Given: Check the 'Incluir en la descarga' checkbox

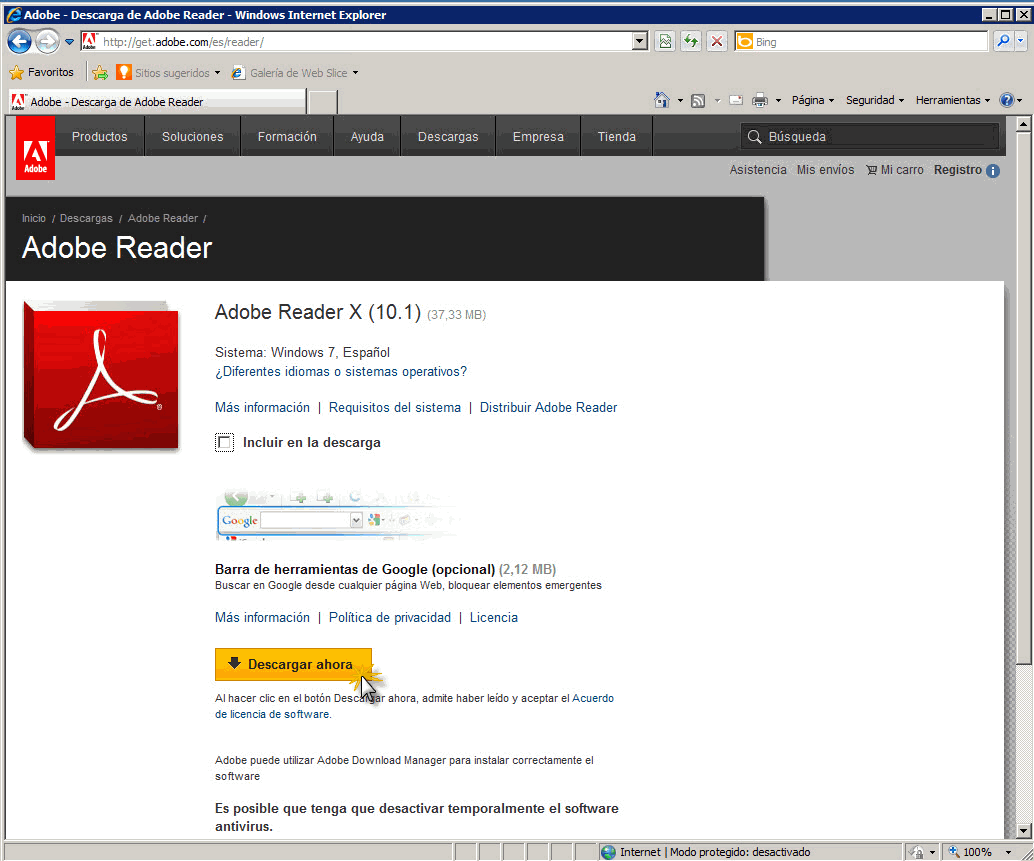Looking at the screenshot, I should (x=224, y=442).
